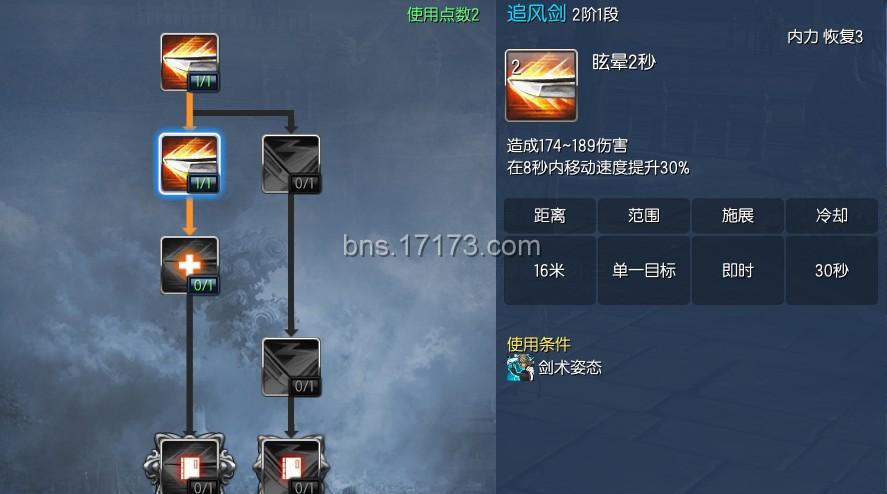
Task: Click the highlighted blue-bordered flame sword node
Action: coord(190,164)
